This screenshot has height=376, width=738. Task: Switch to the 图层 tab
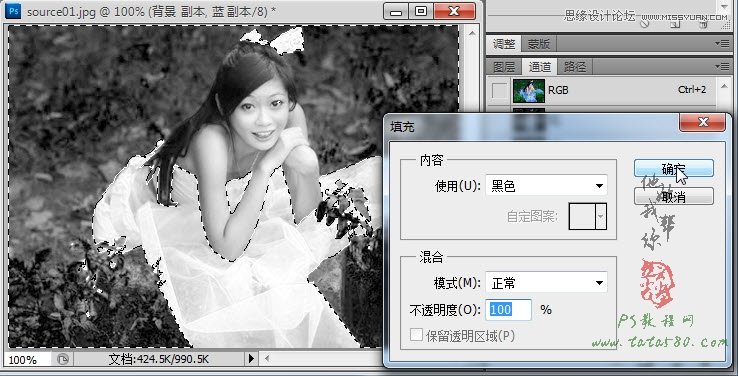pyautogui.click(x=504, y=67)
